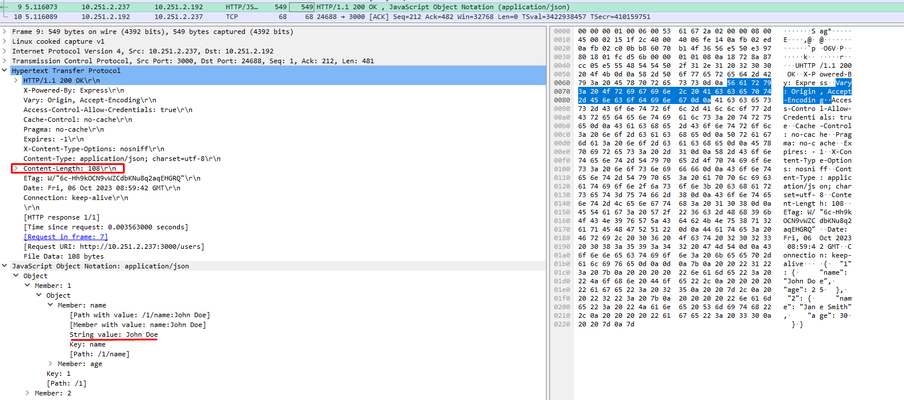The height and width of the screenshot is (400, 904).
Task: Open the Request in frame: 7 link
Action: [66, 237]
